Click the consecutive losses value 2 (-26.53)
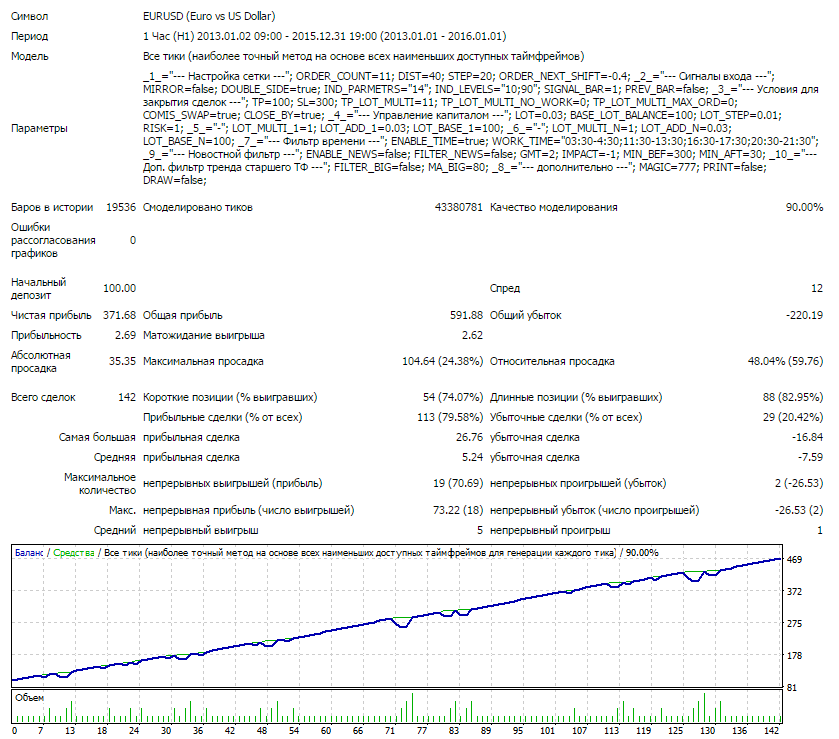Screen dimensions: 839x739 (x=799, y=483)
